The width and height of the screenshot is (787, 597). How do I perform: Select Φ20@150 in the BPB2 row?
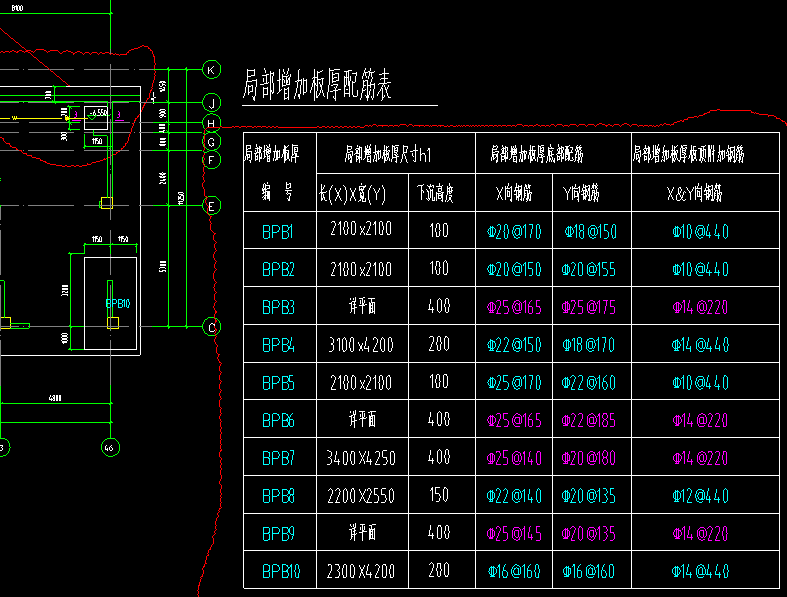tap(514, 270)
